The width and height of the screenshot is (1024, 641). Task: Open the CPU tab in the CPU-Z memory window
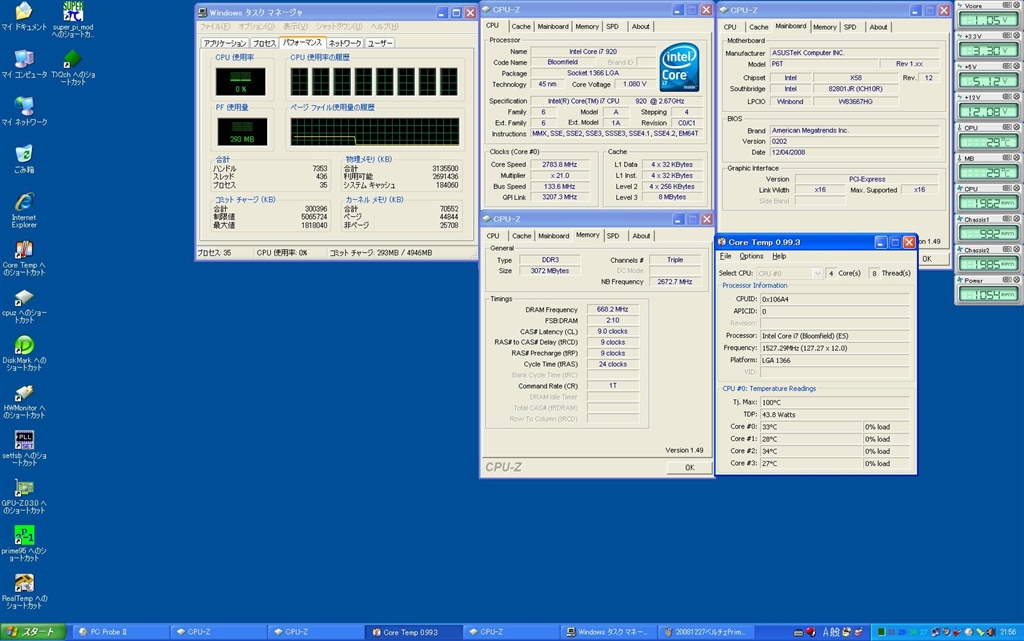[x=493, y=236]
